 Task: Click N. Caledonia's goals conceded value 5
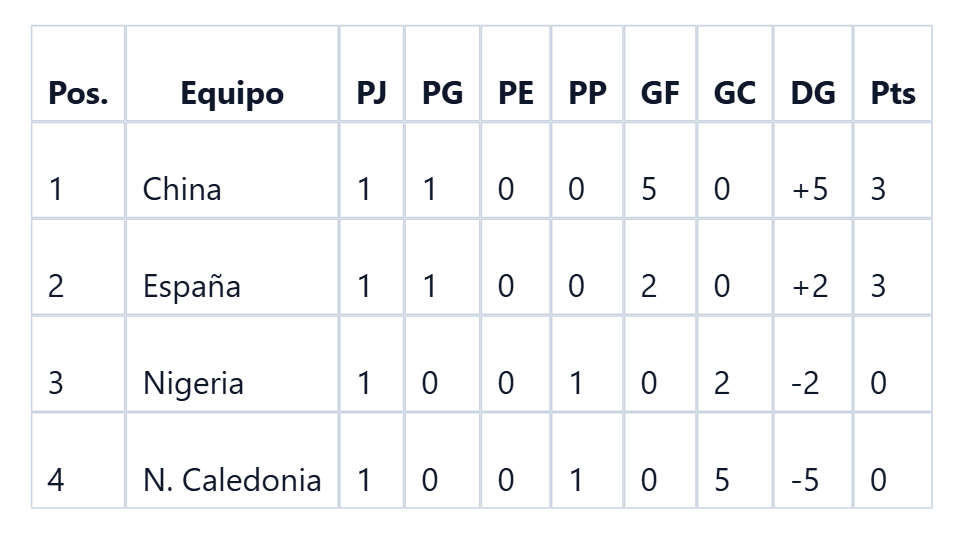point(722,480)
